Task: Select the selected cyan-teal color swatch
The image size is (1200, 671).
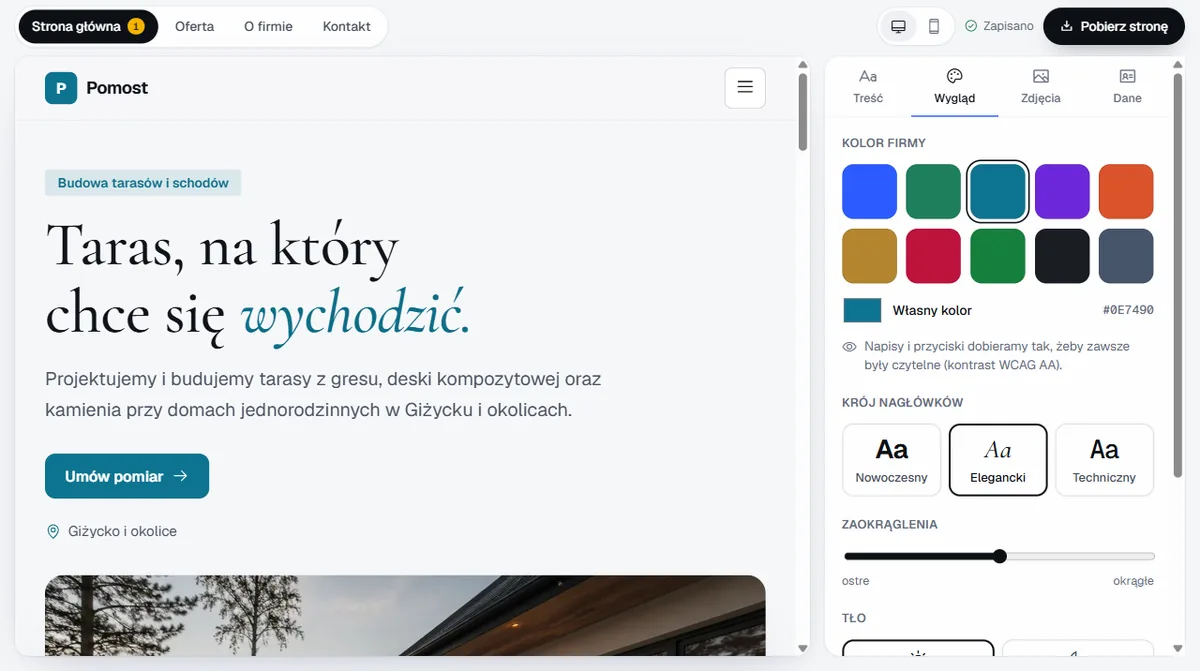Action: click(998, 192)
